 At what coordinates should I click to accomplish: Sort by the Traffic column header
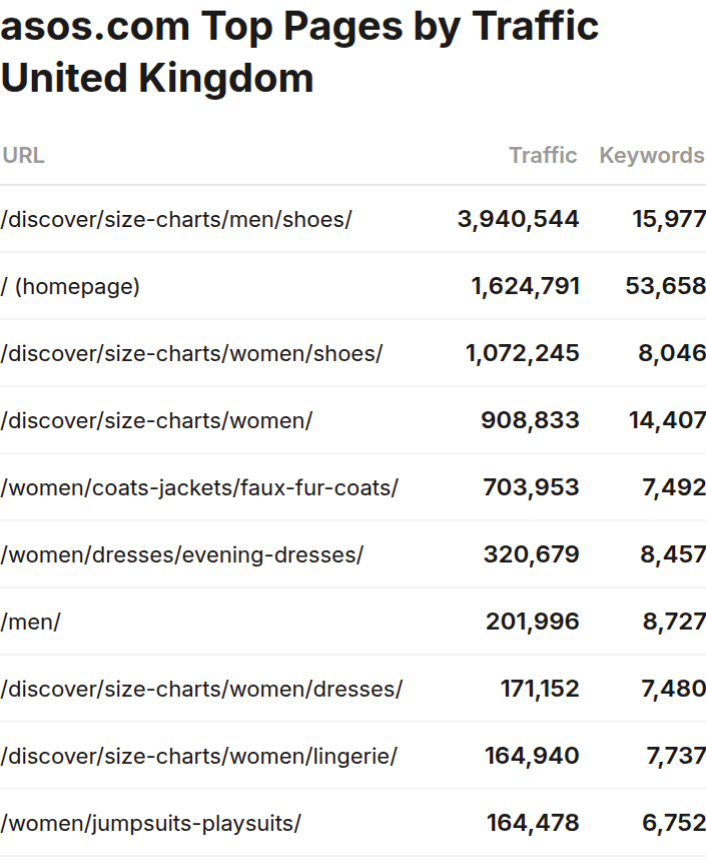[x=542, y=155]
